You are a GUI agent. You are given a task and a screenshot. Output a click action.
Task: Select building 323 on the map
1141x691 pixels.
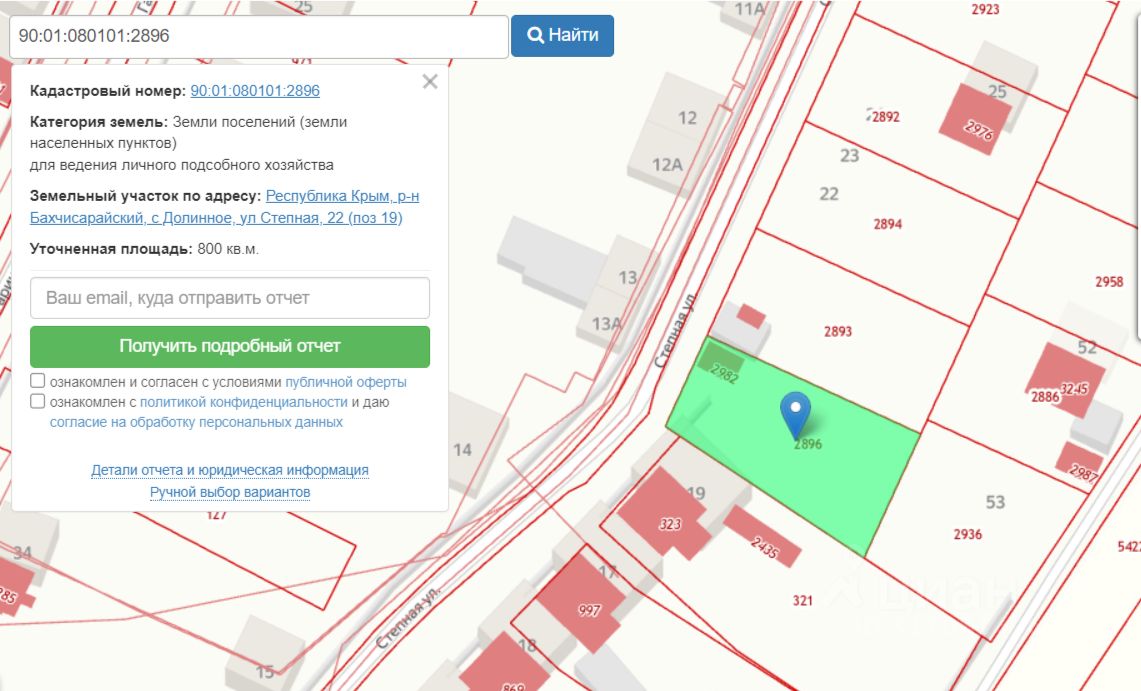(670, 522)
